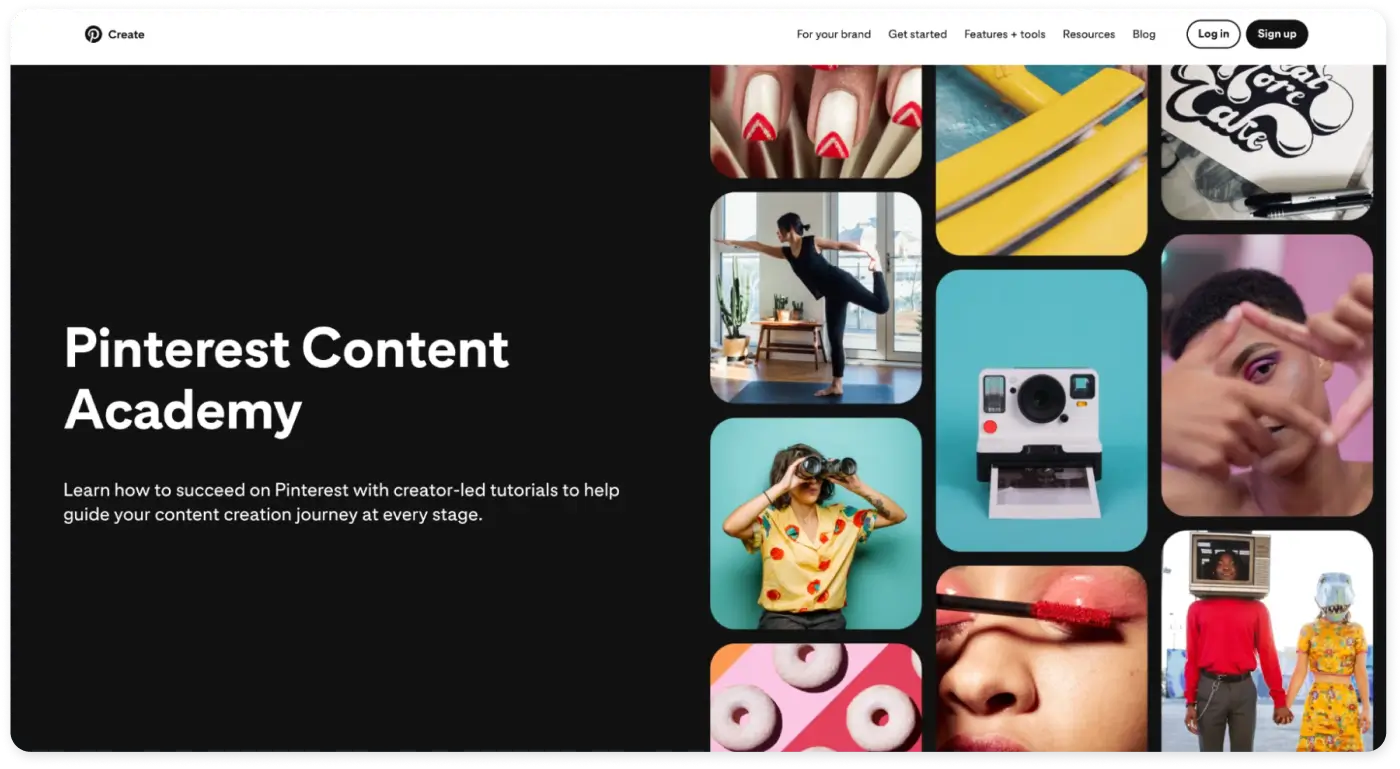Click the Pinterest Content Academy heading

tap(287, 378)
